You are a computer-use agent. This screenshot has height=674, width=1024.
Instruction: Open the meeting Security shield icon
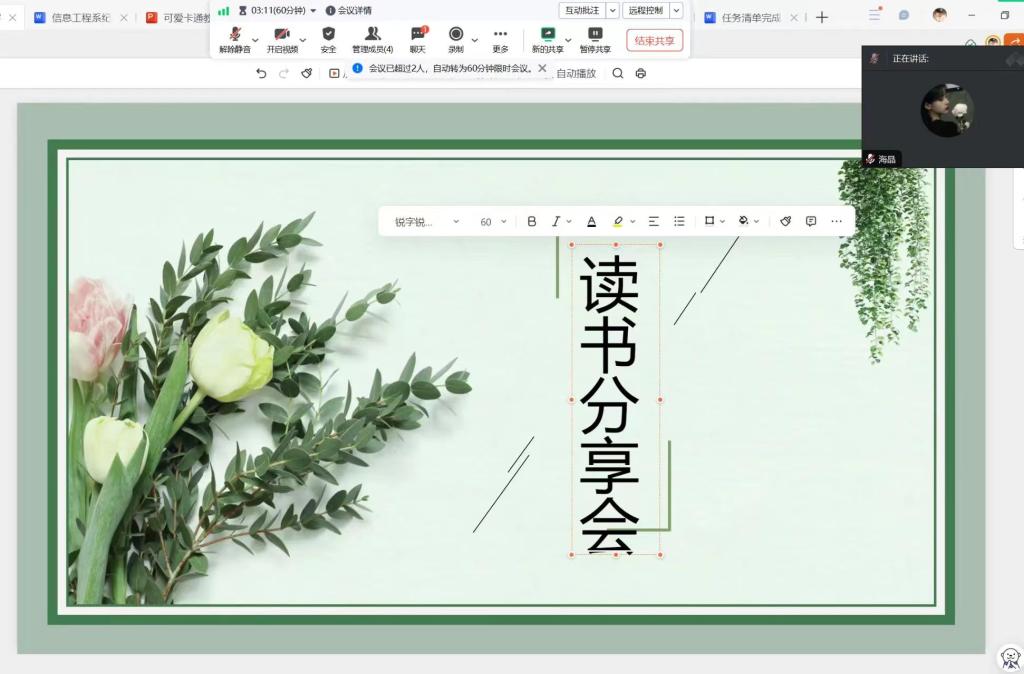[328, 39]
